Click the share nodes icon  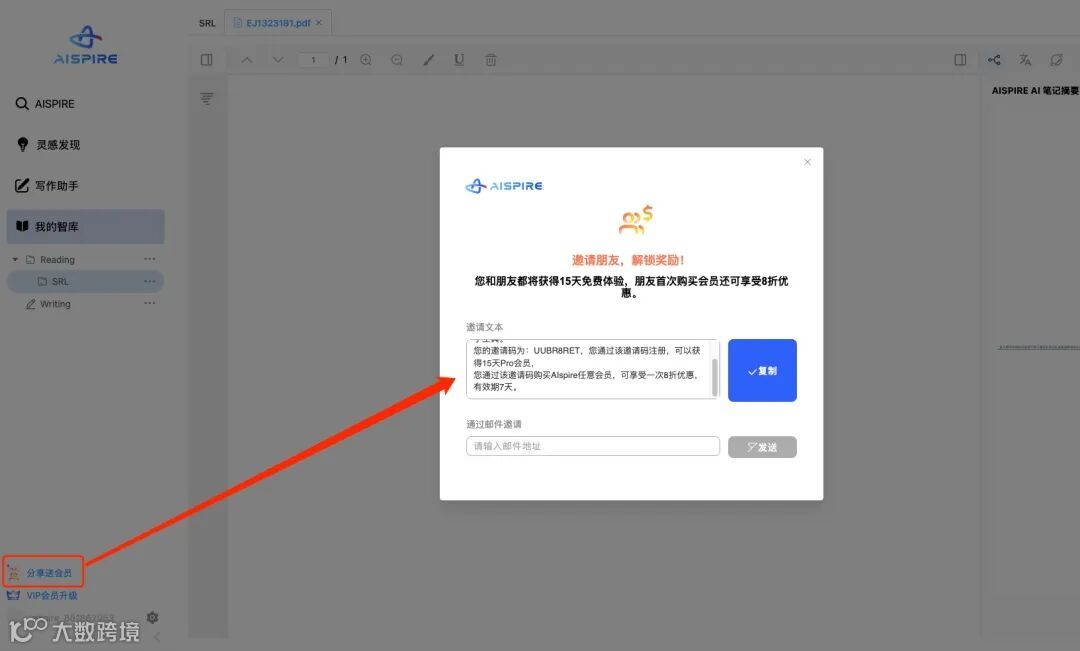994,60
